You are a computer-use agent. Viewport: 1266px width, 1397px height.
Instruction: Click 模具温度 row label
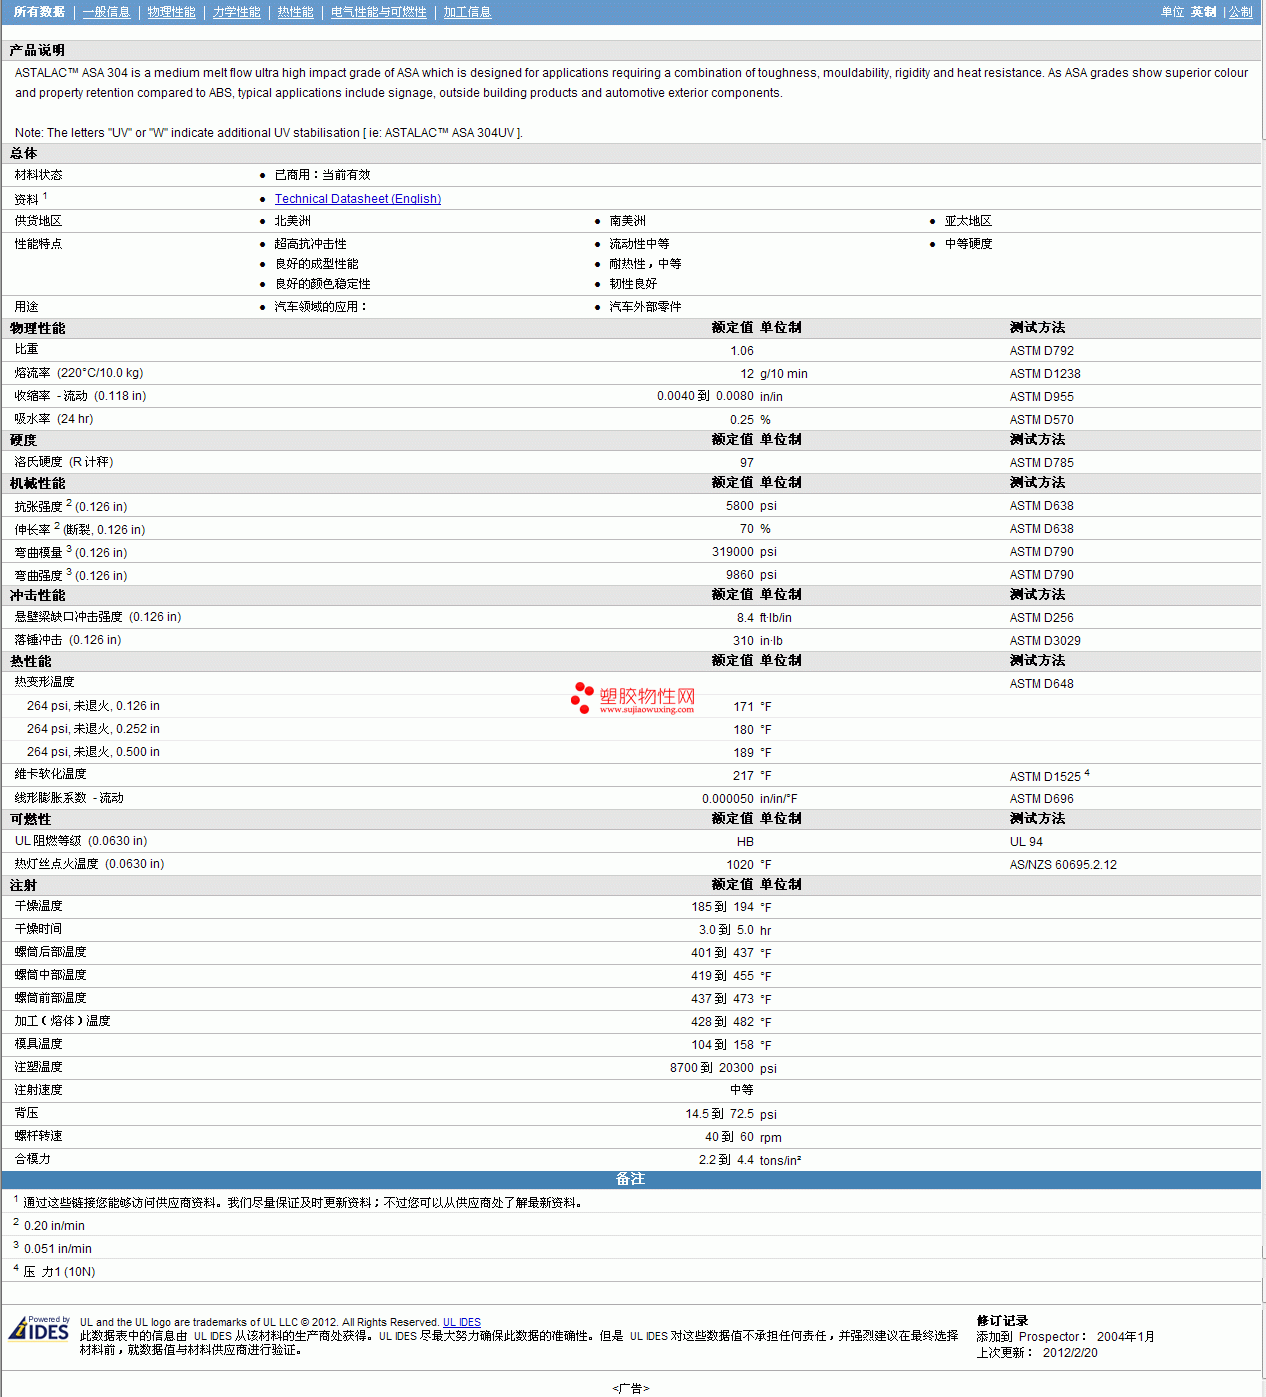click(x=38, y=1044)
